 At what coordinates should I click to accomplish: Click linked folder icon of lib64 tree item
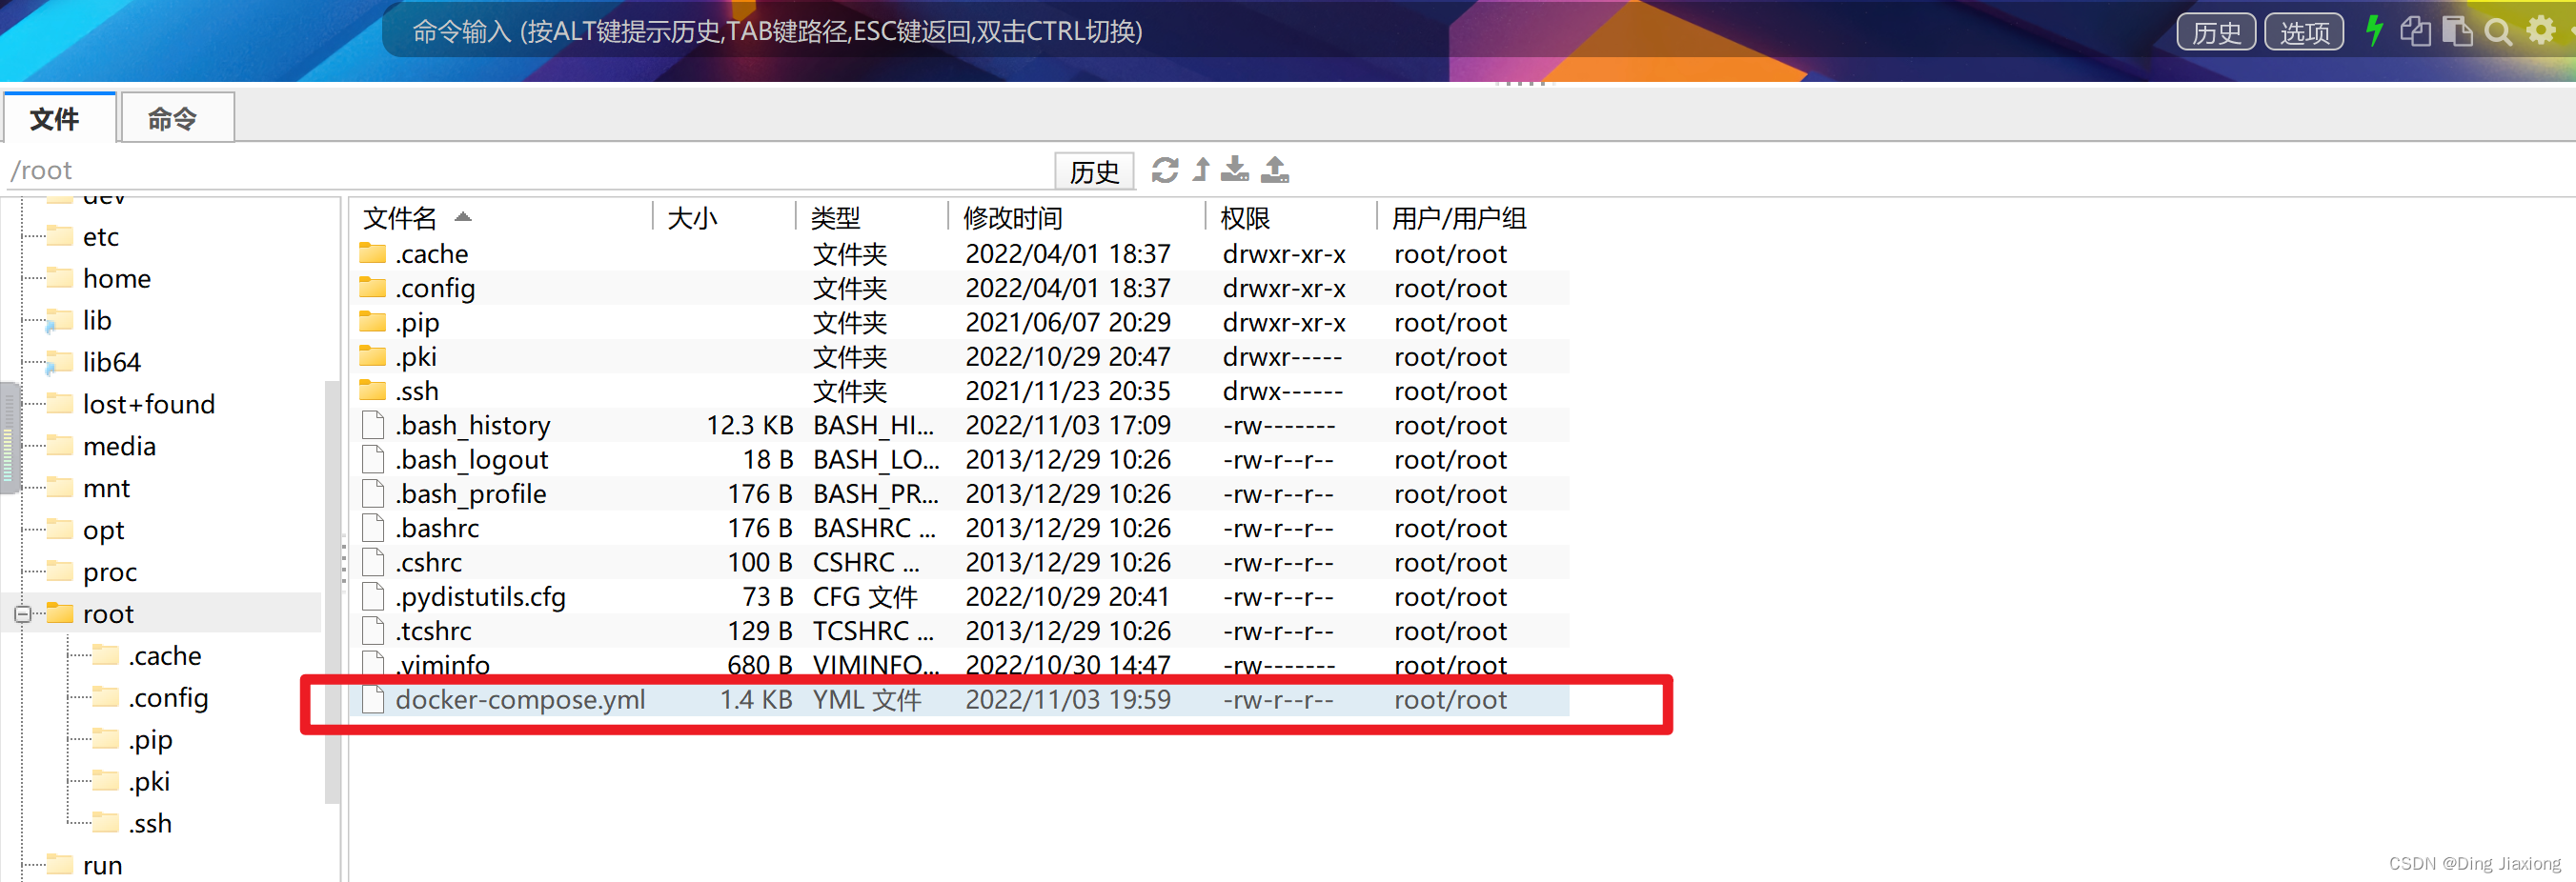(x=59, y=362)
